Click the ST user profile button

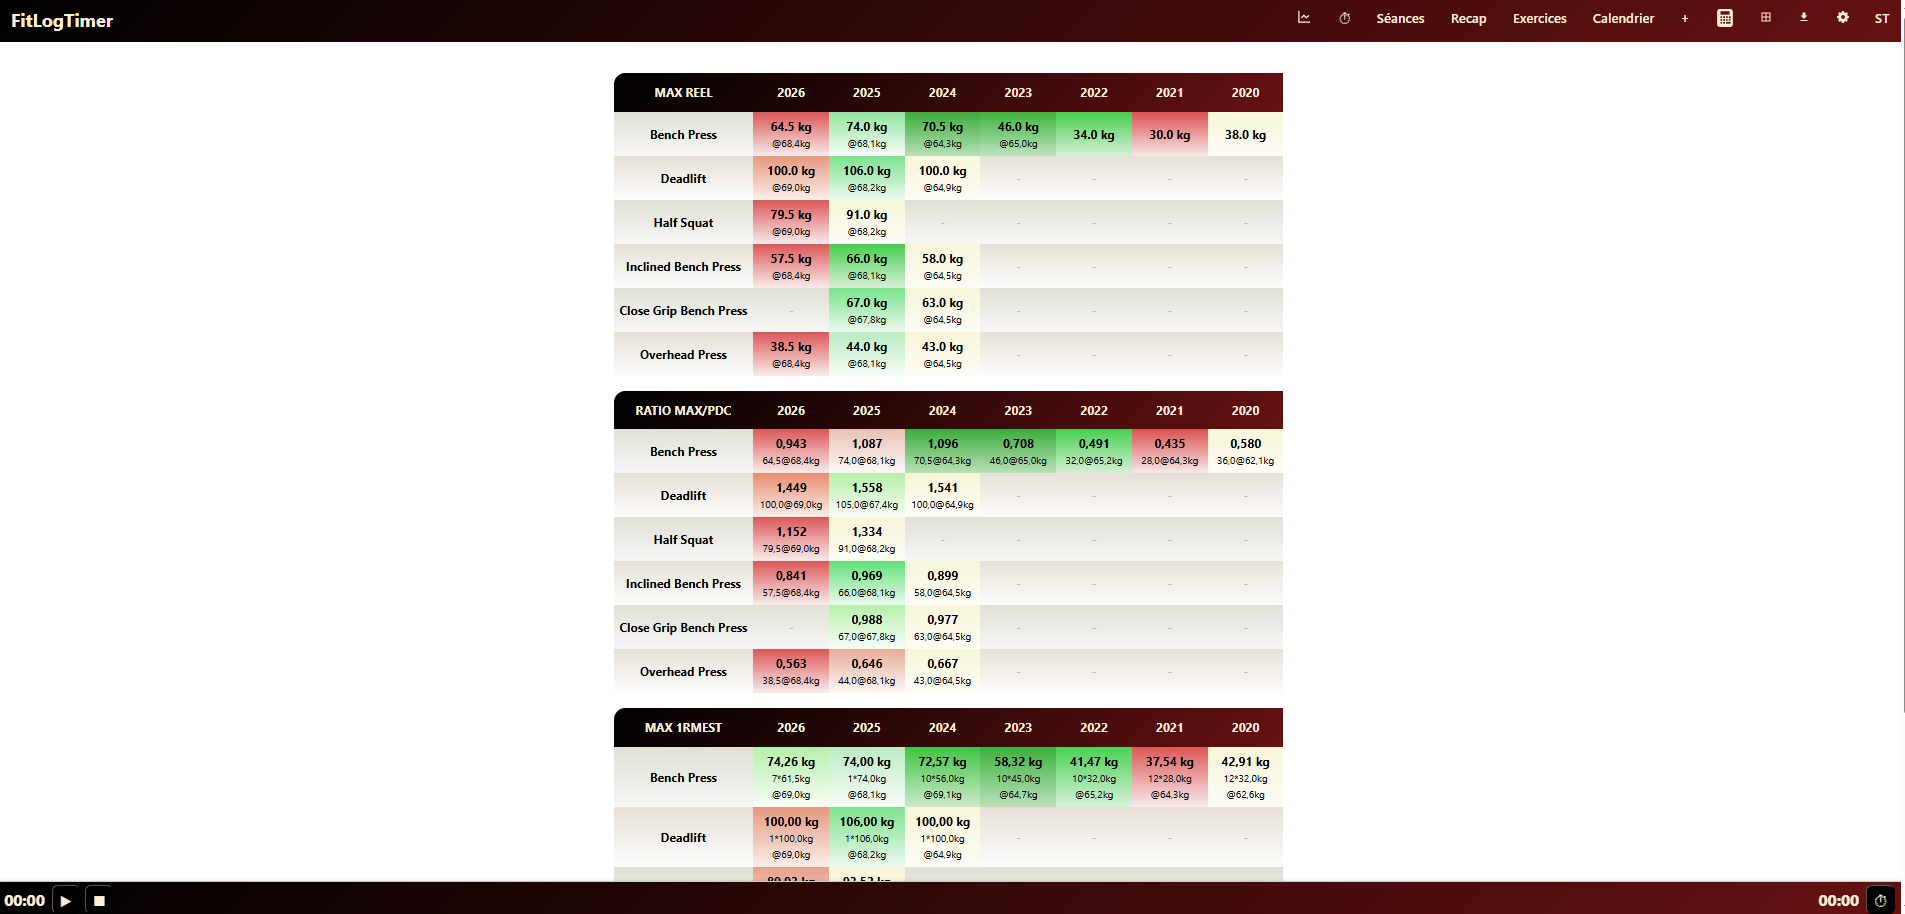tap(1881, 18)
